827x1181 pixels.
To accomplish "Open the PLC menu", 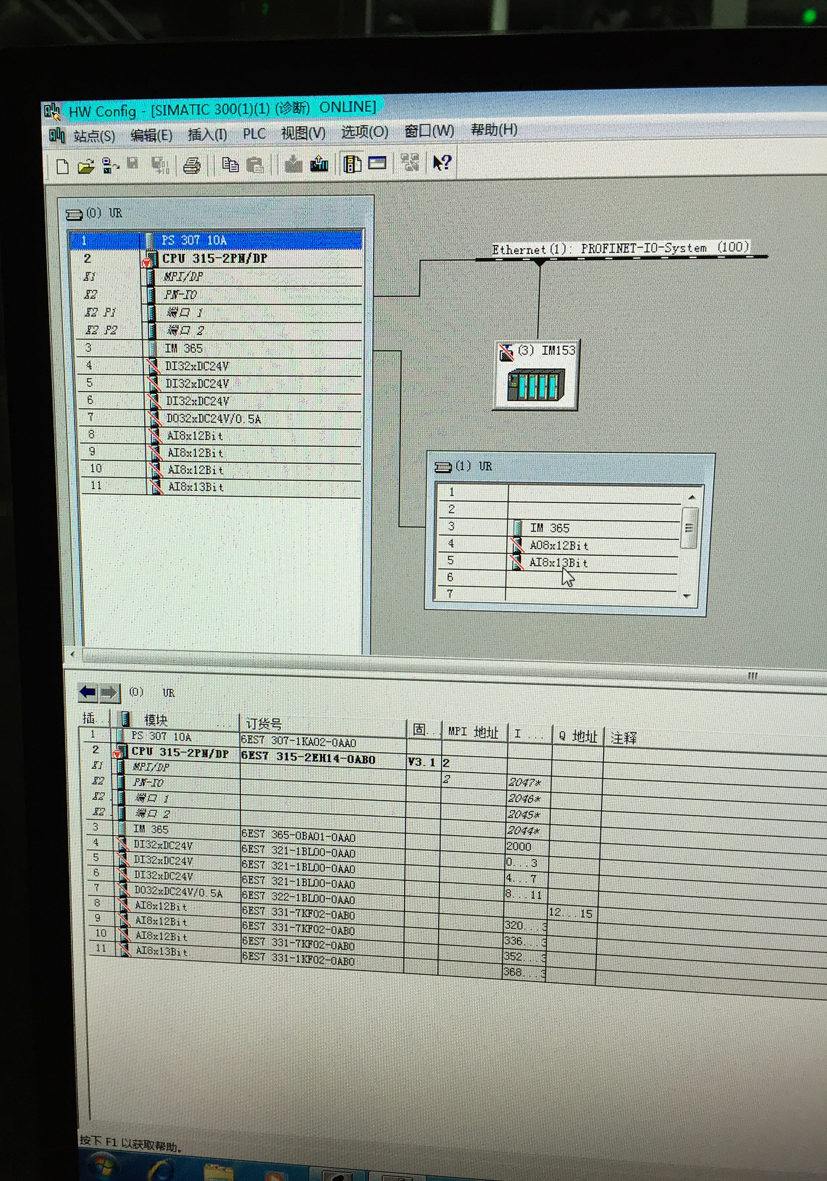I will point(254,133).
